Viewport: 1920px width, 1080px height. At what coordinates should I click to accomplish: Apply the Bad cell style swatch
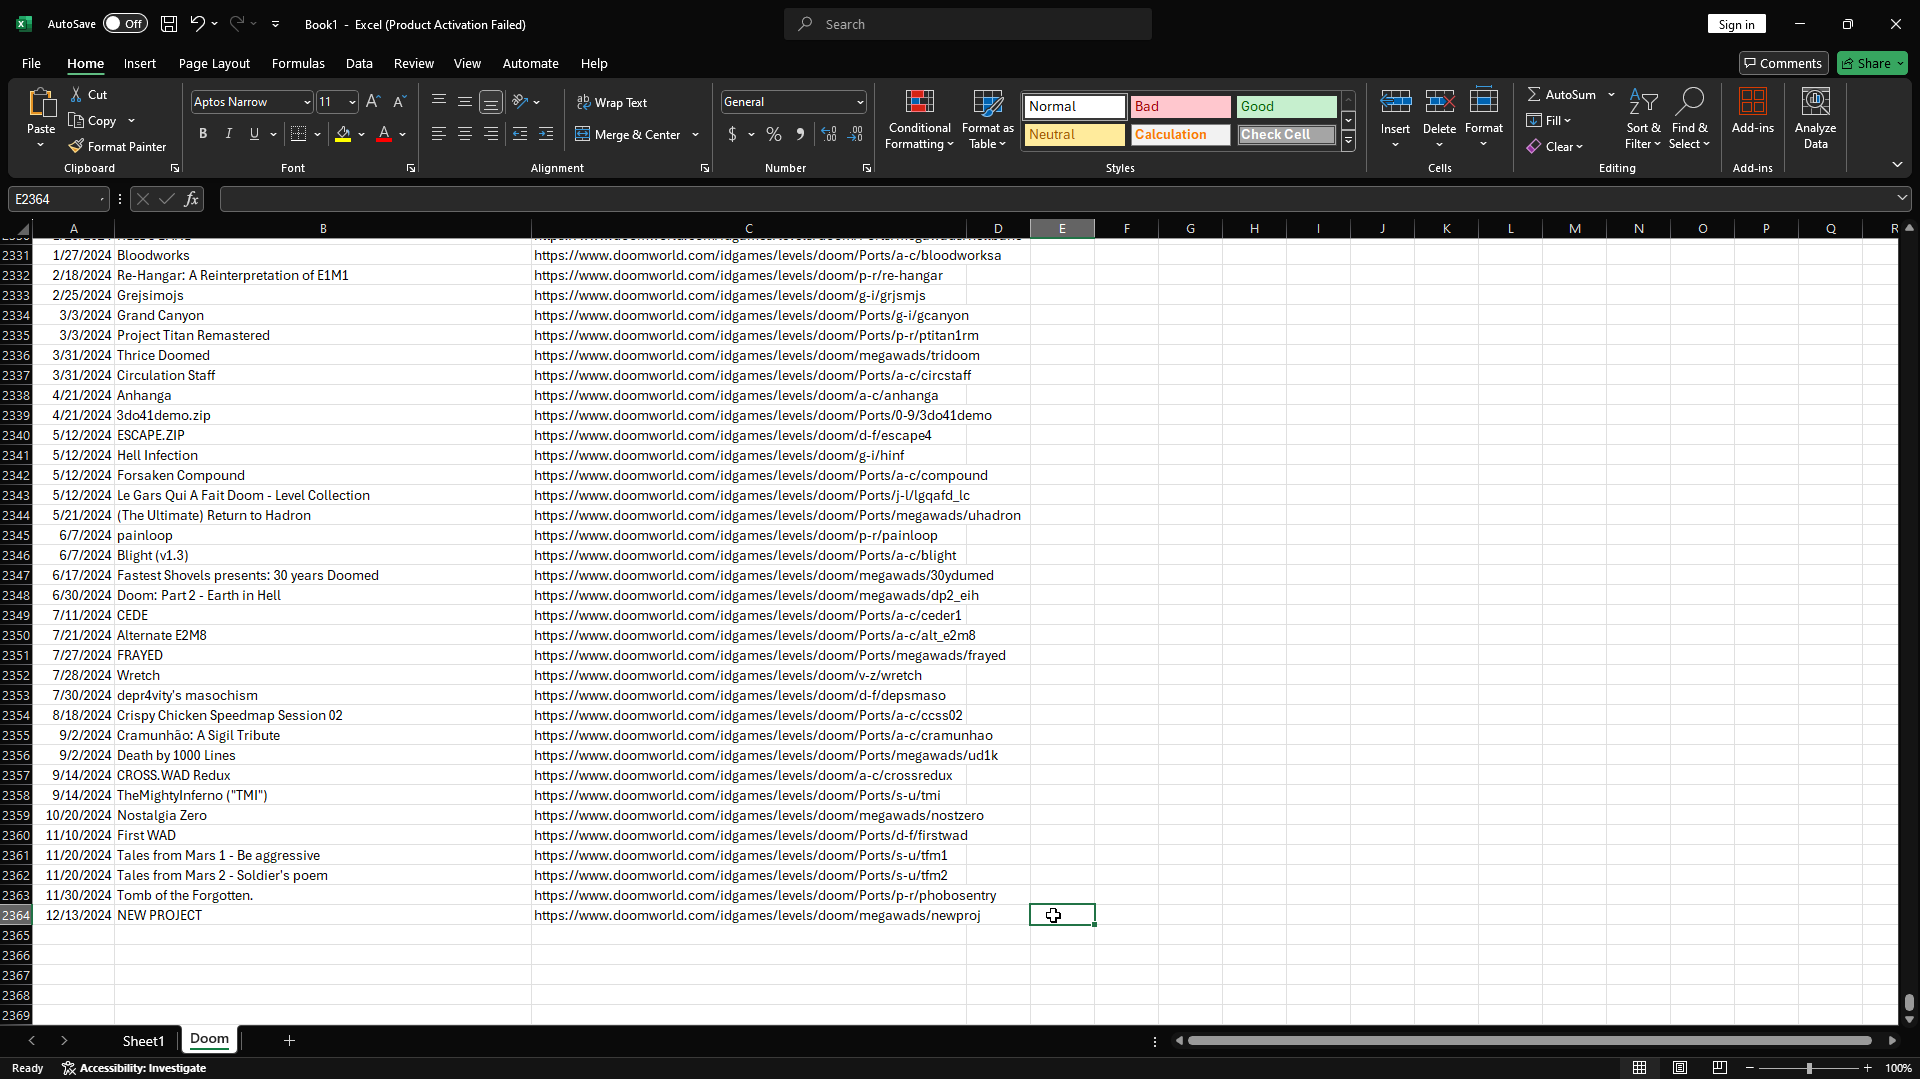[x=1180, y=106]
